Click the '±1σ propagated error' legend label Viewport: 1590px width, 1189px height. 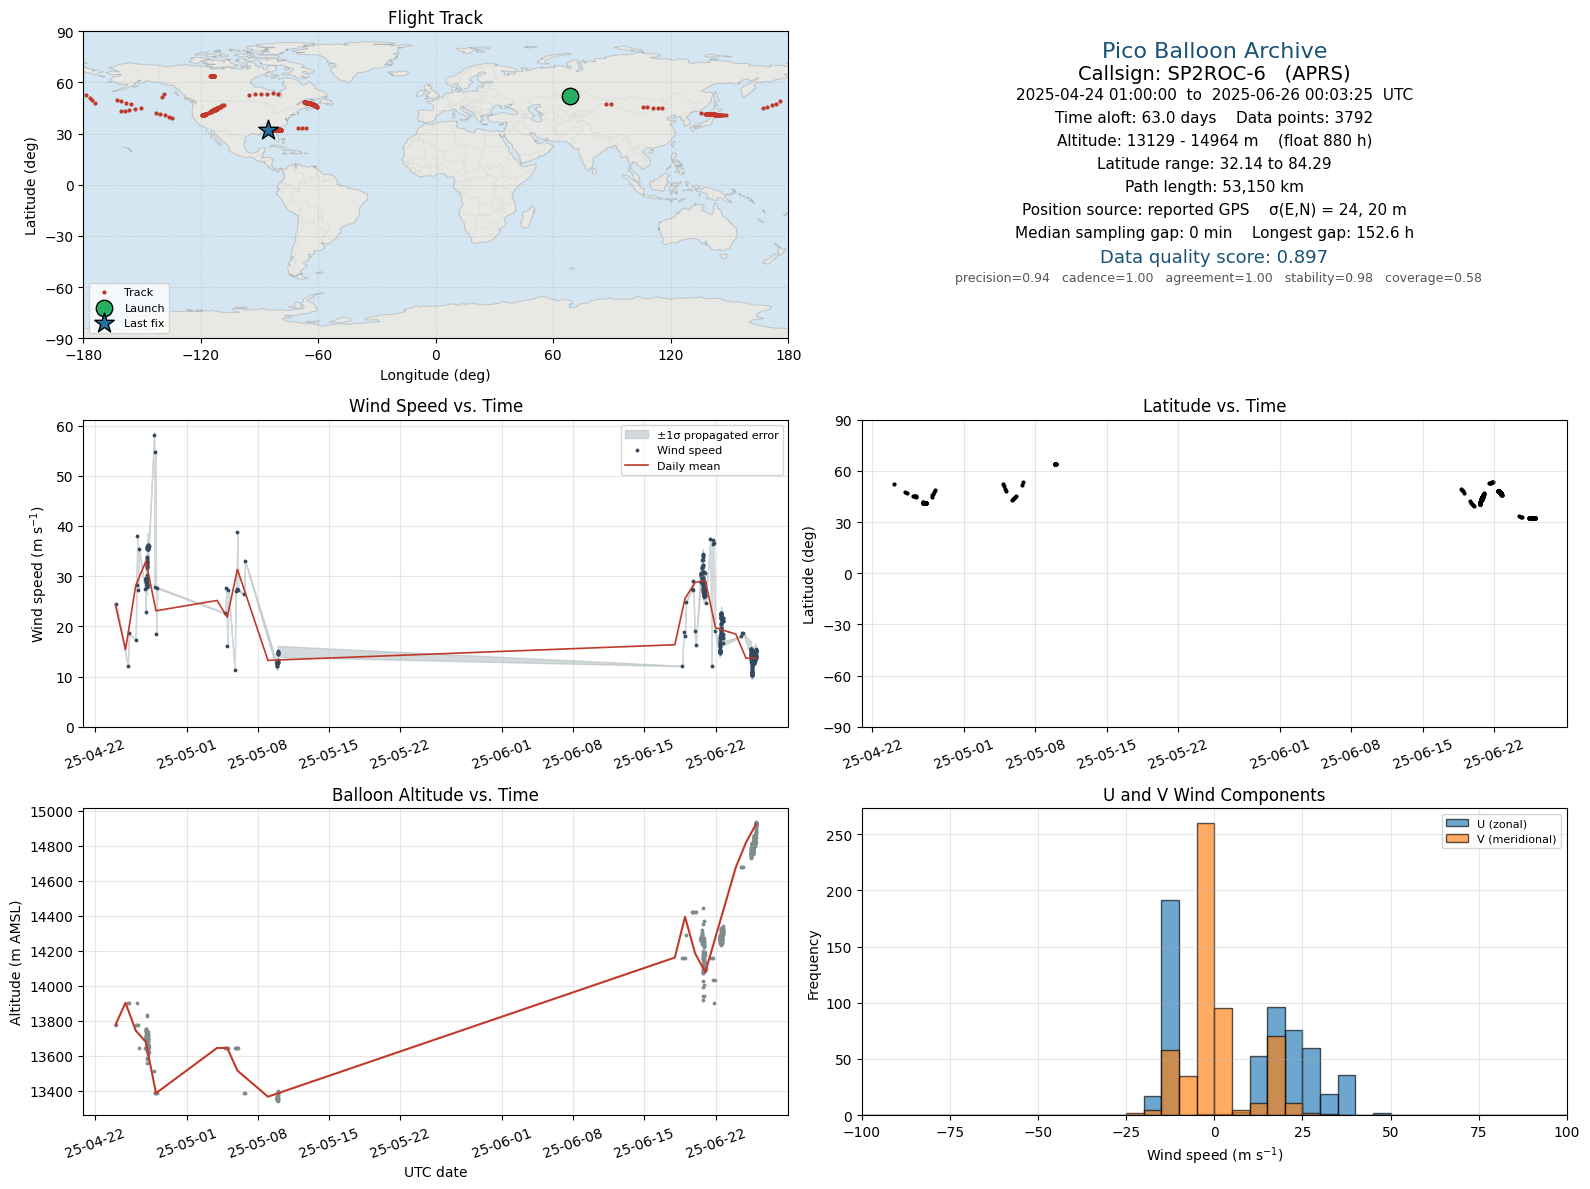point(717,435)
